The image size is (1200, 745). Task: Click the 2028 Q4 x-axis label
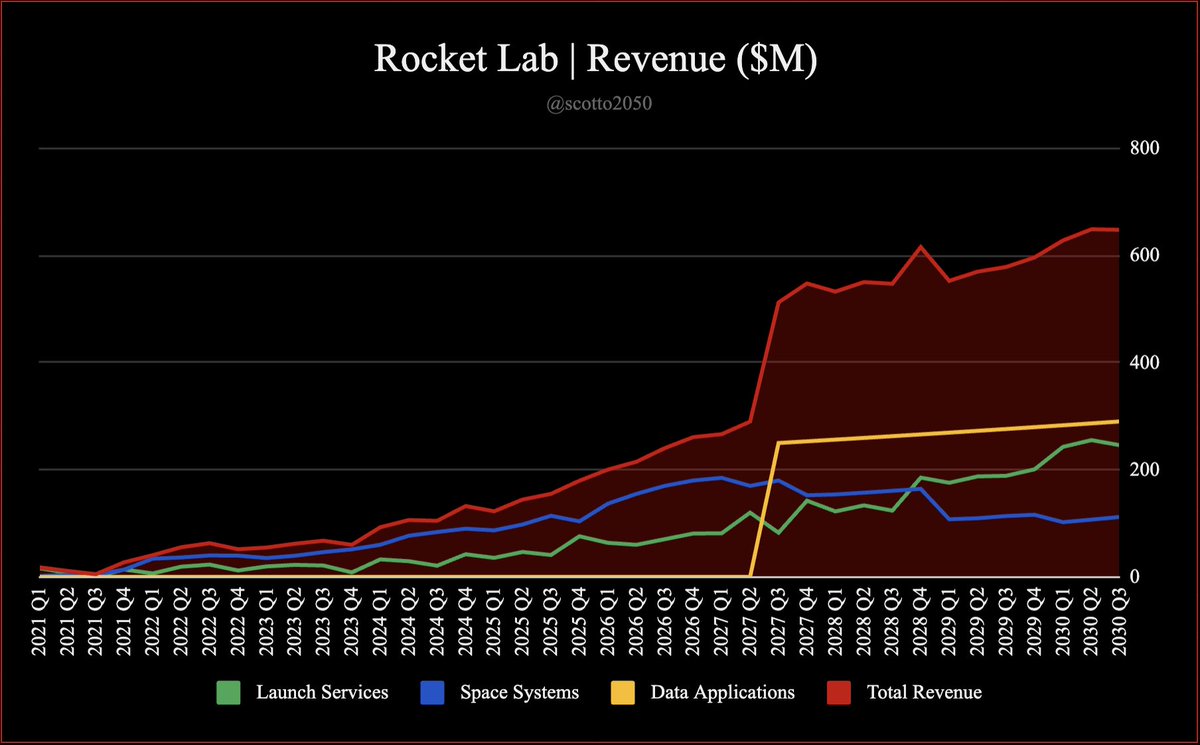click(921, 623)
